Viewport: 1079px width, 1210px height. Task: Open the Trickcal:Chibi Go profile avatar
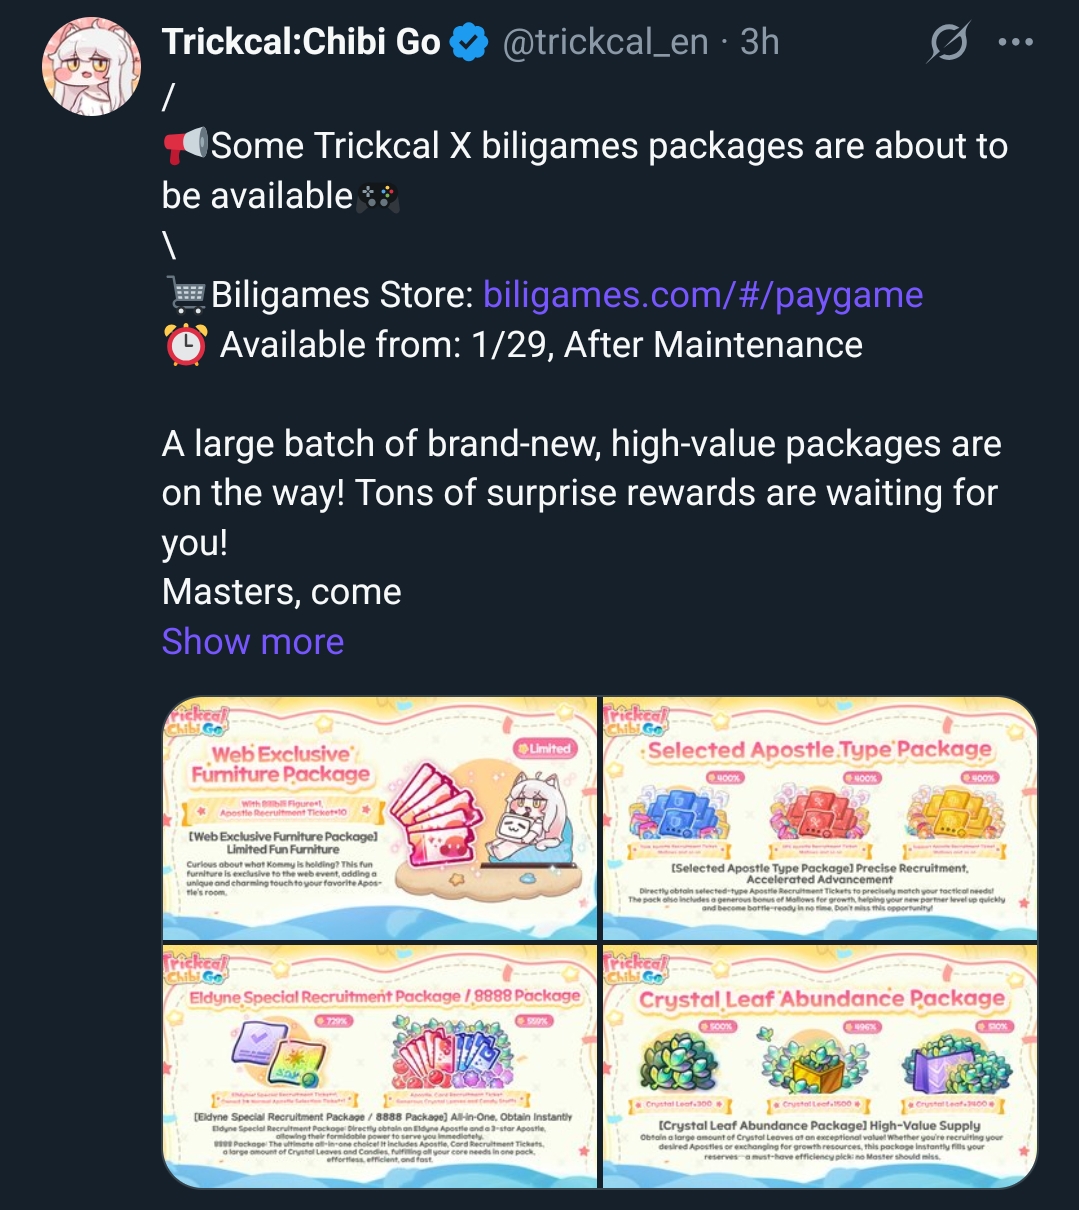click(91, 66)
